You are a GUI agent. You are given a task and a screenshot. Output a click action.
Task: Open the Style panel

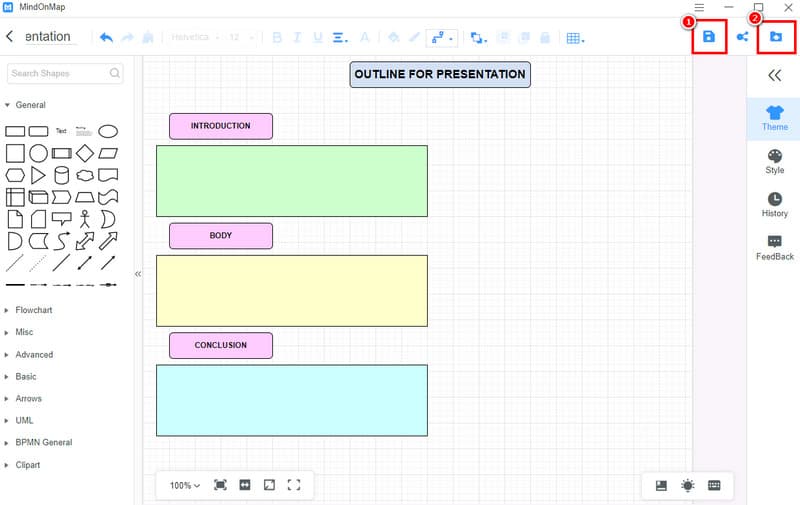pyautogui.click(x=774, y=162)
